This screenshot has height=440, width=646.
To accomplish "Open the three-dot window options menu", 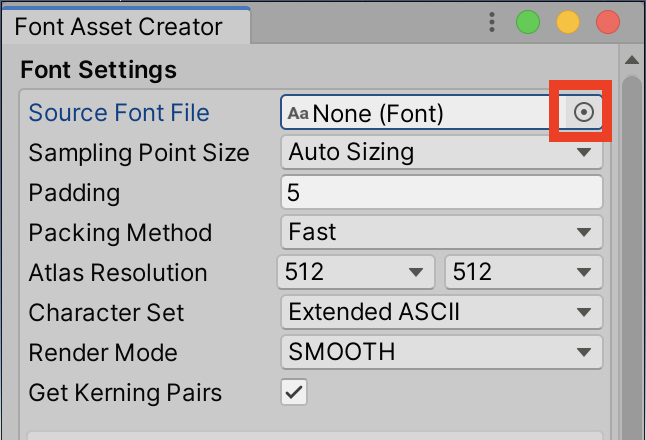I will [x=492, y=23].
